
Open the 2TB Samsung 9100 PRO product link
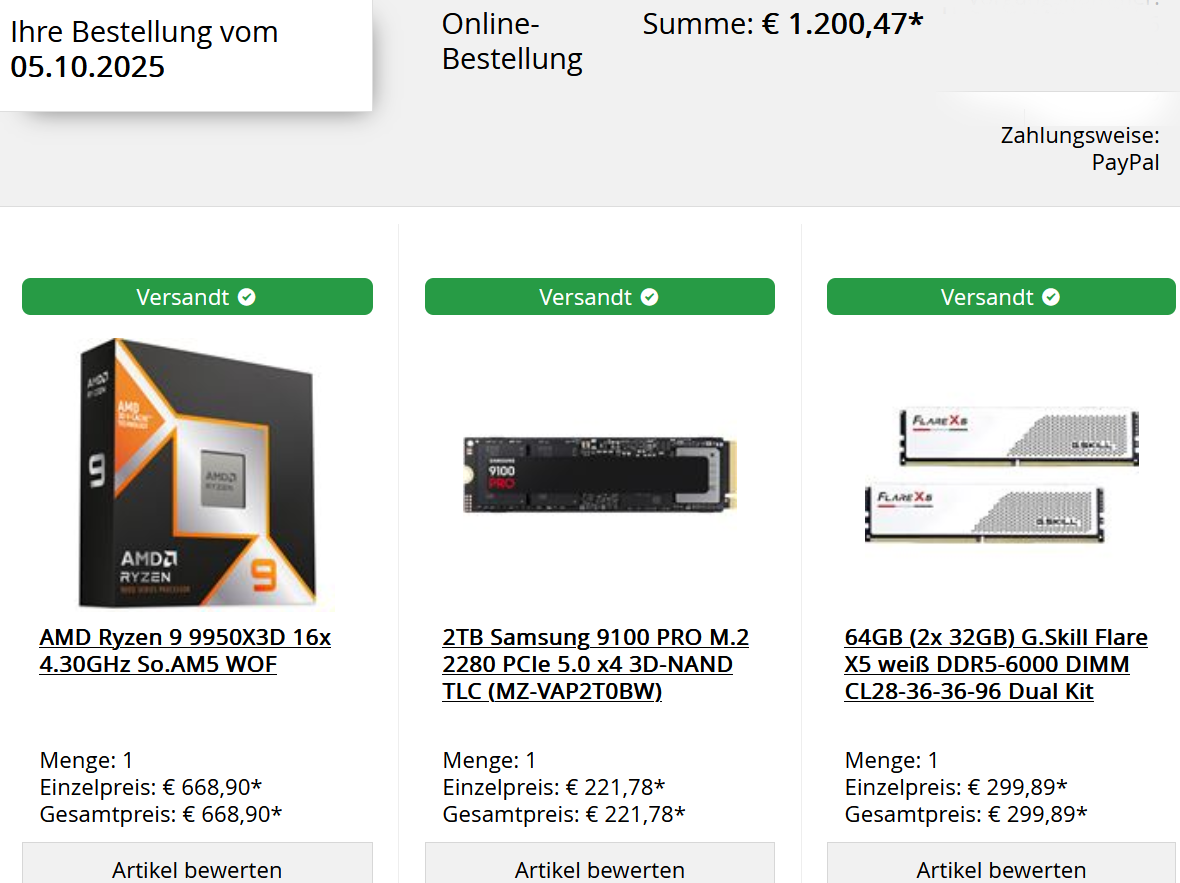pos(595,664)
